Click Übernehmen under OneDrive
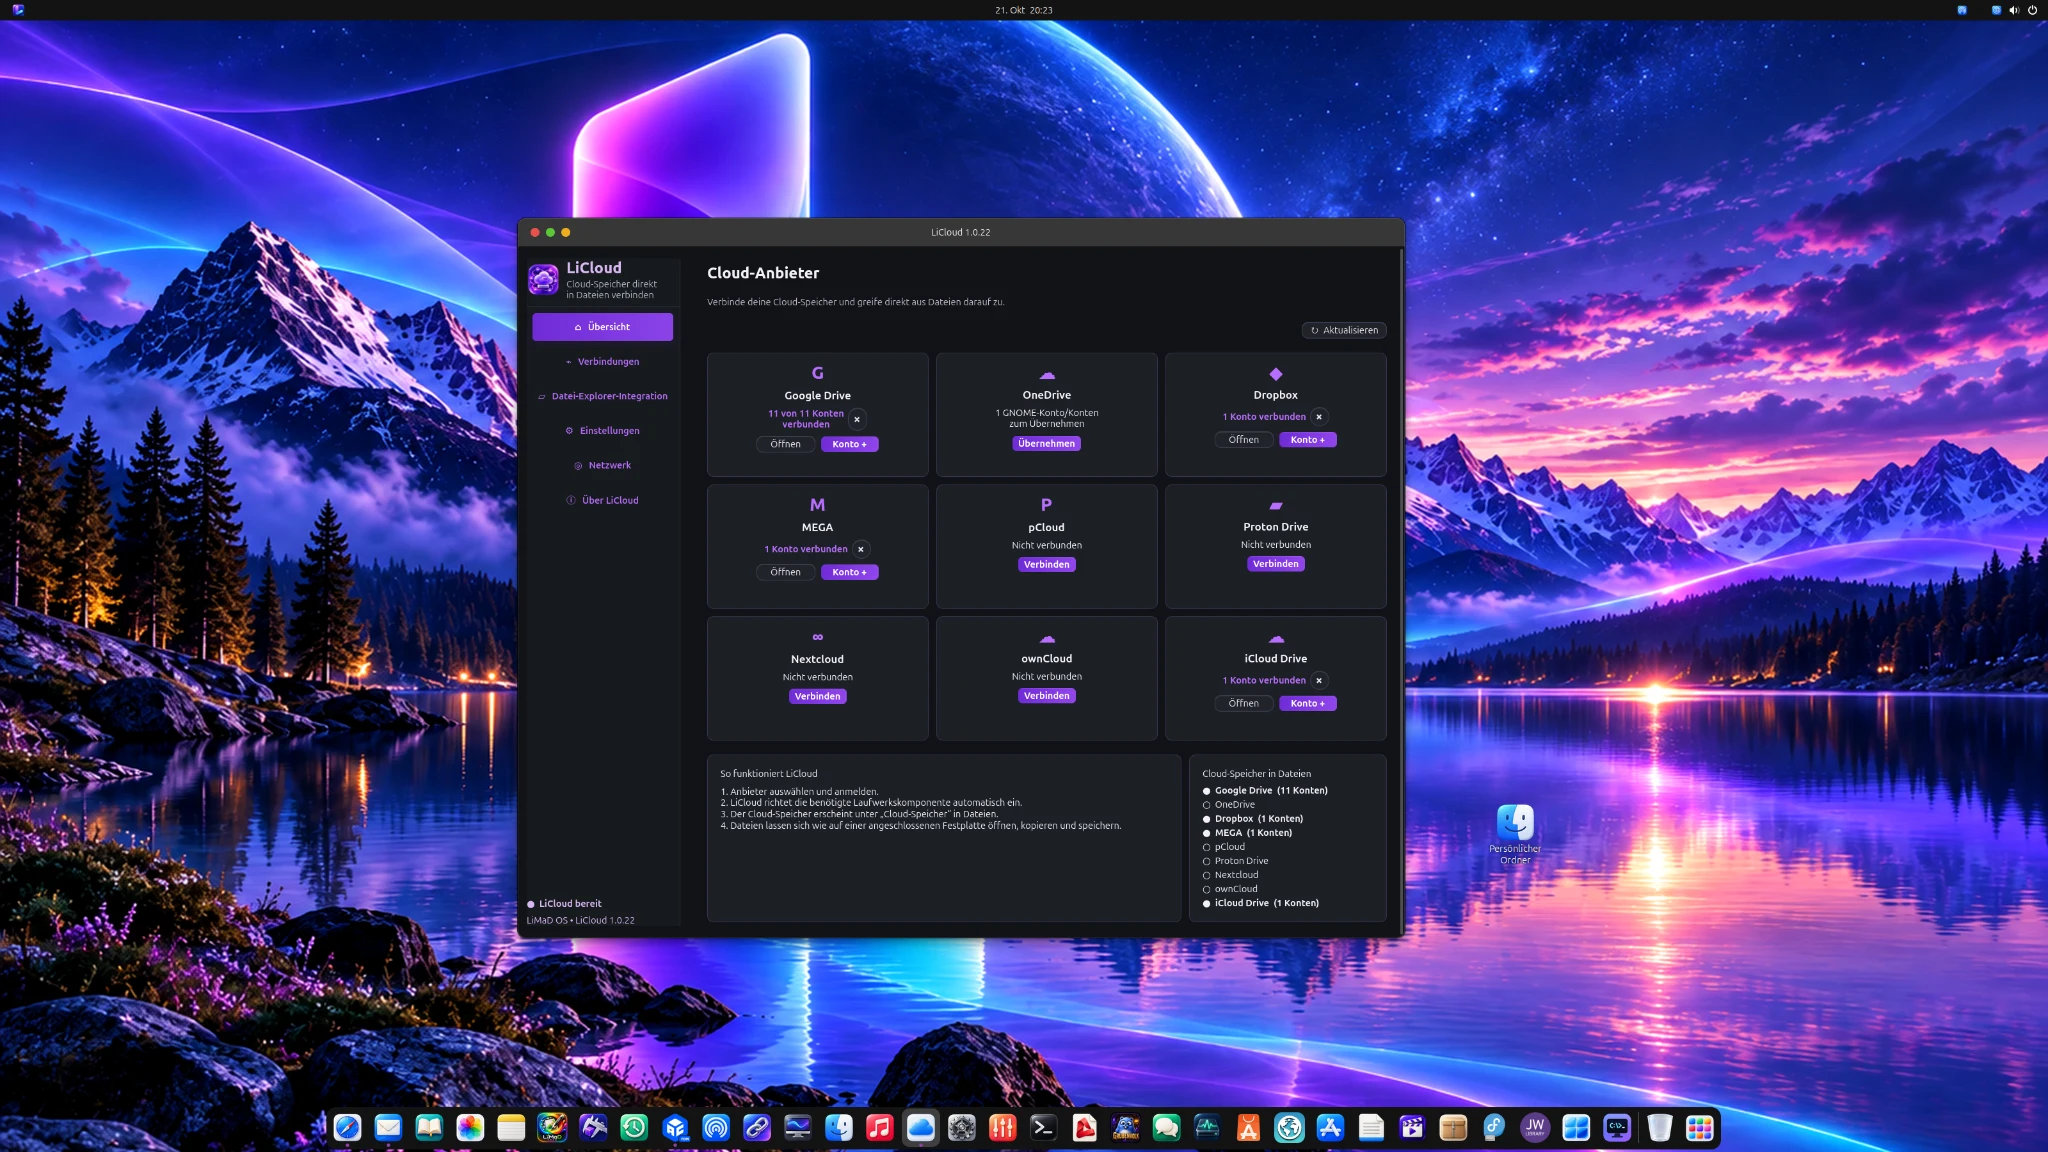 [x=1046, y=444]
